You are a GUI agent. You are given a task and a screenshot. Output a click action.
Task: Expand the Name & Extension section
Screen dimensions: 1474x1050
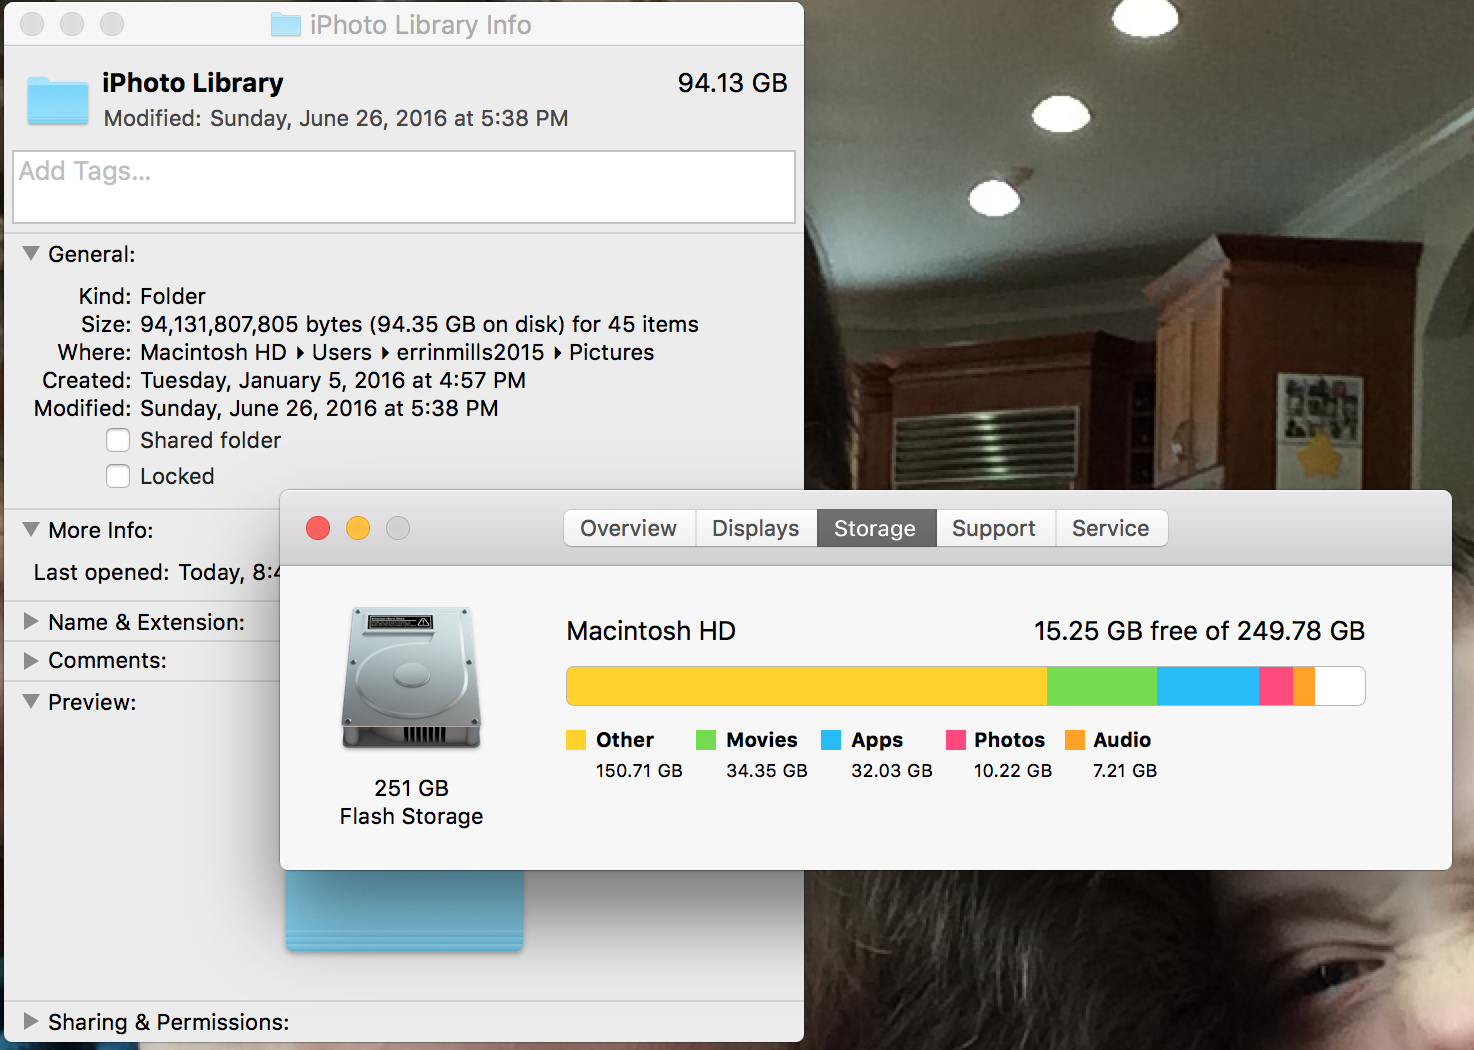[x=31, y=621]
